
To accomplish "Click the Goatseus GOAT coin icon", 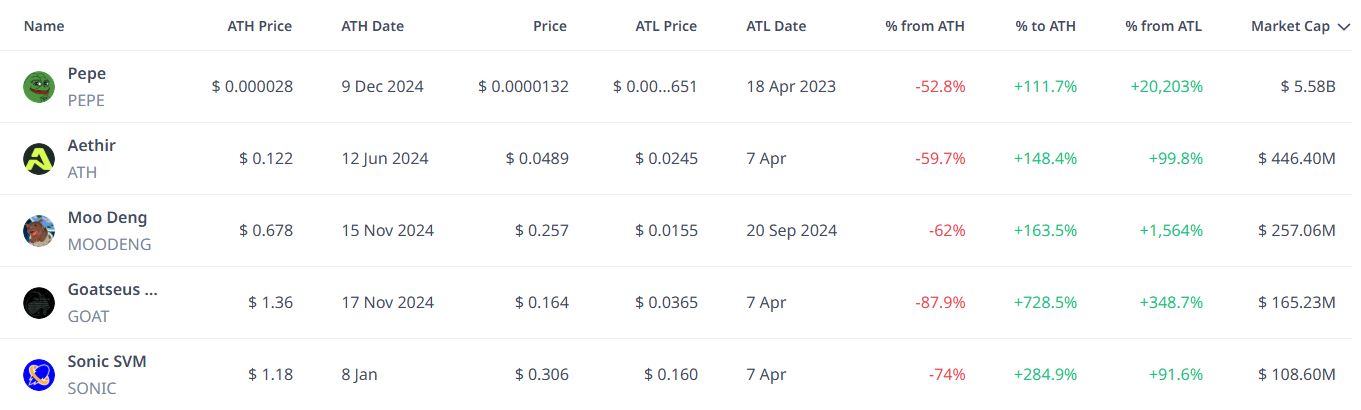I will (x=39, y=303).
